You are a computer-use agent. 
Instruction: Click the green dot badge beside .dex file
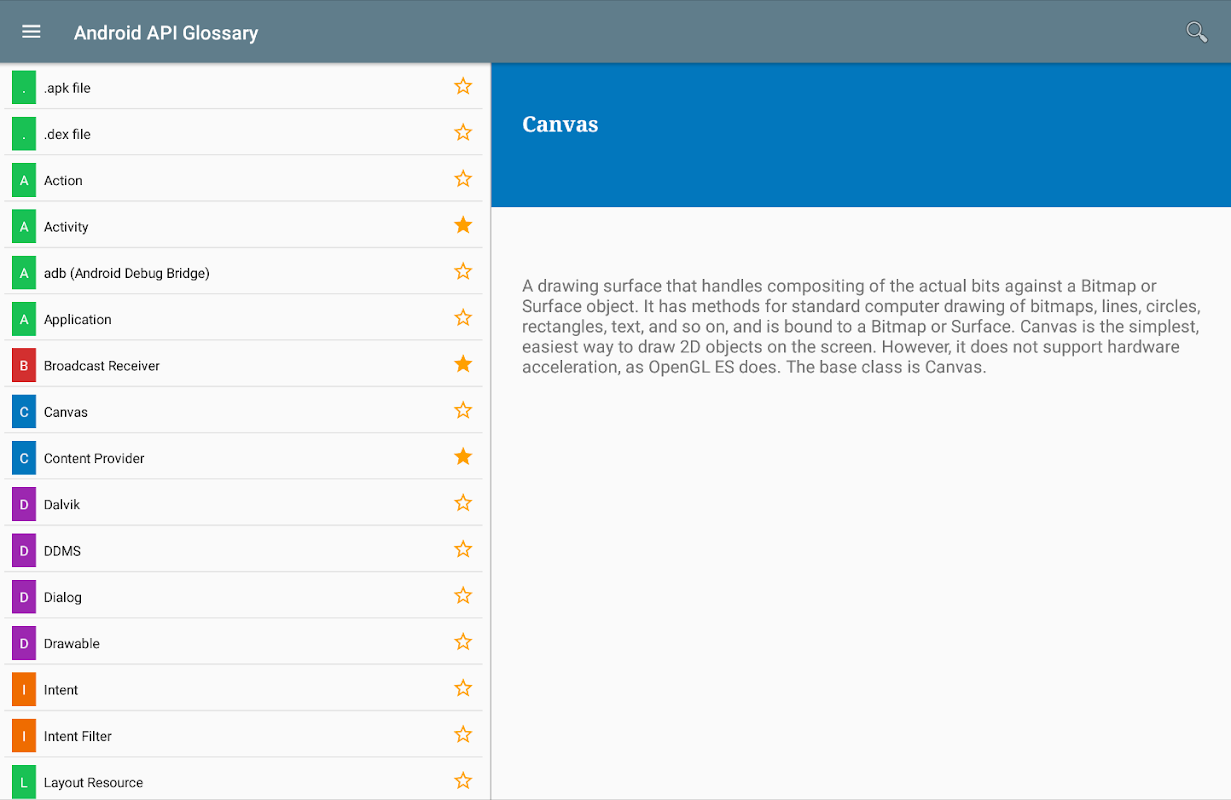coord(24,134)
